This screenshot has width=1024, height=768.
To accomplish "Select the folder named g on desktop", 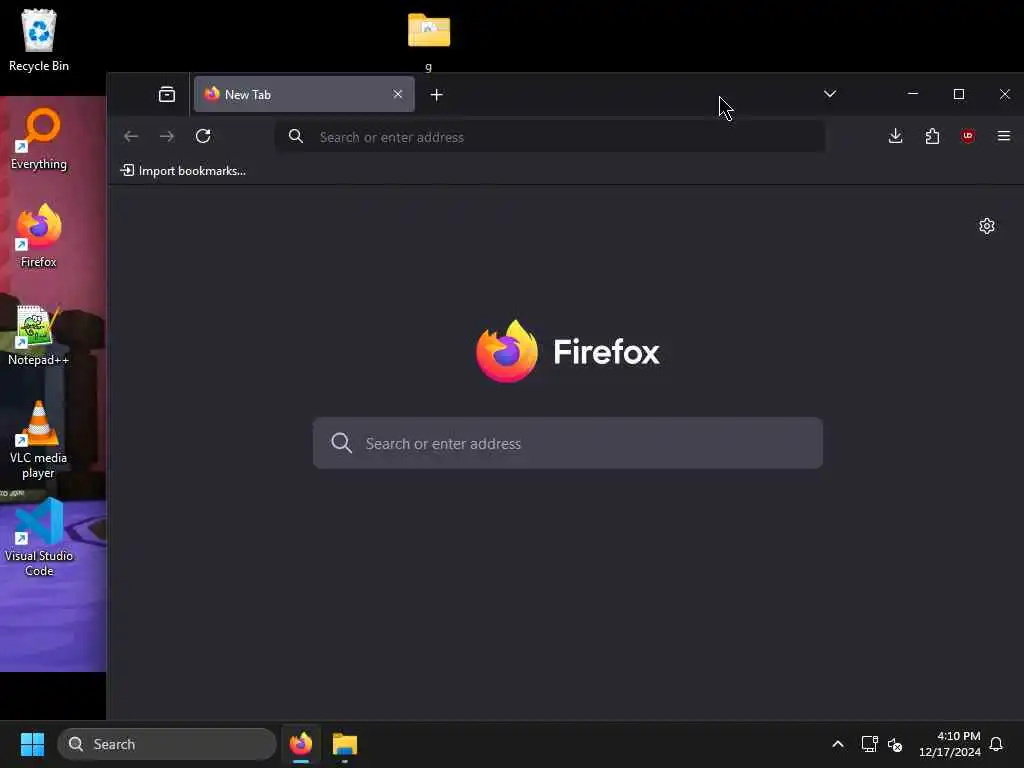I will point(428,41).
